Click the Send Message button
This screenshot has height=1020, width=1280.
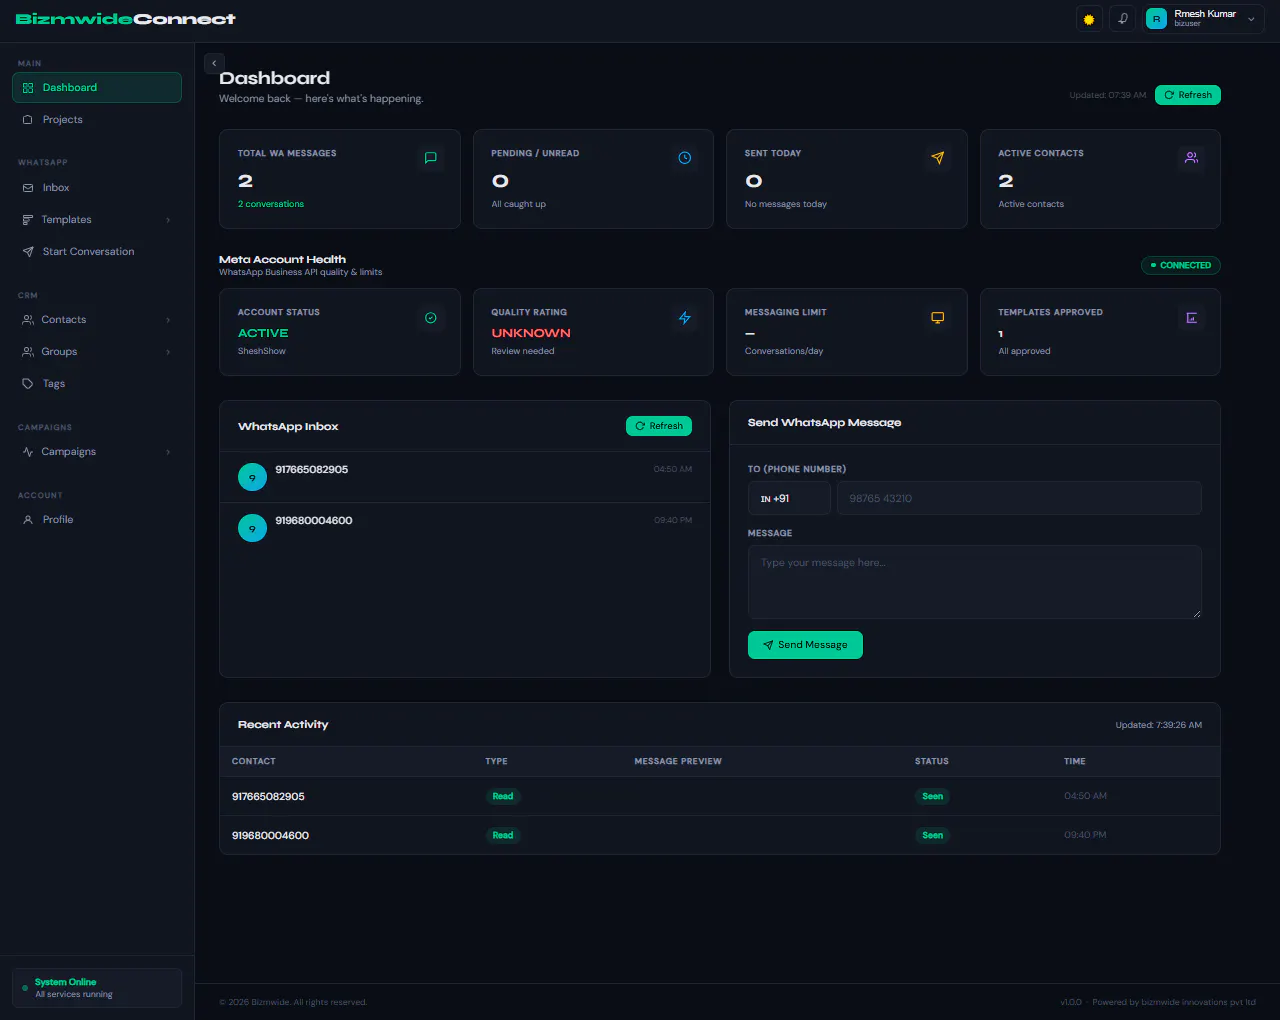coord(805,645)
